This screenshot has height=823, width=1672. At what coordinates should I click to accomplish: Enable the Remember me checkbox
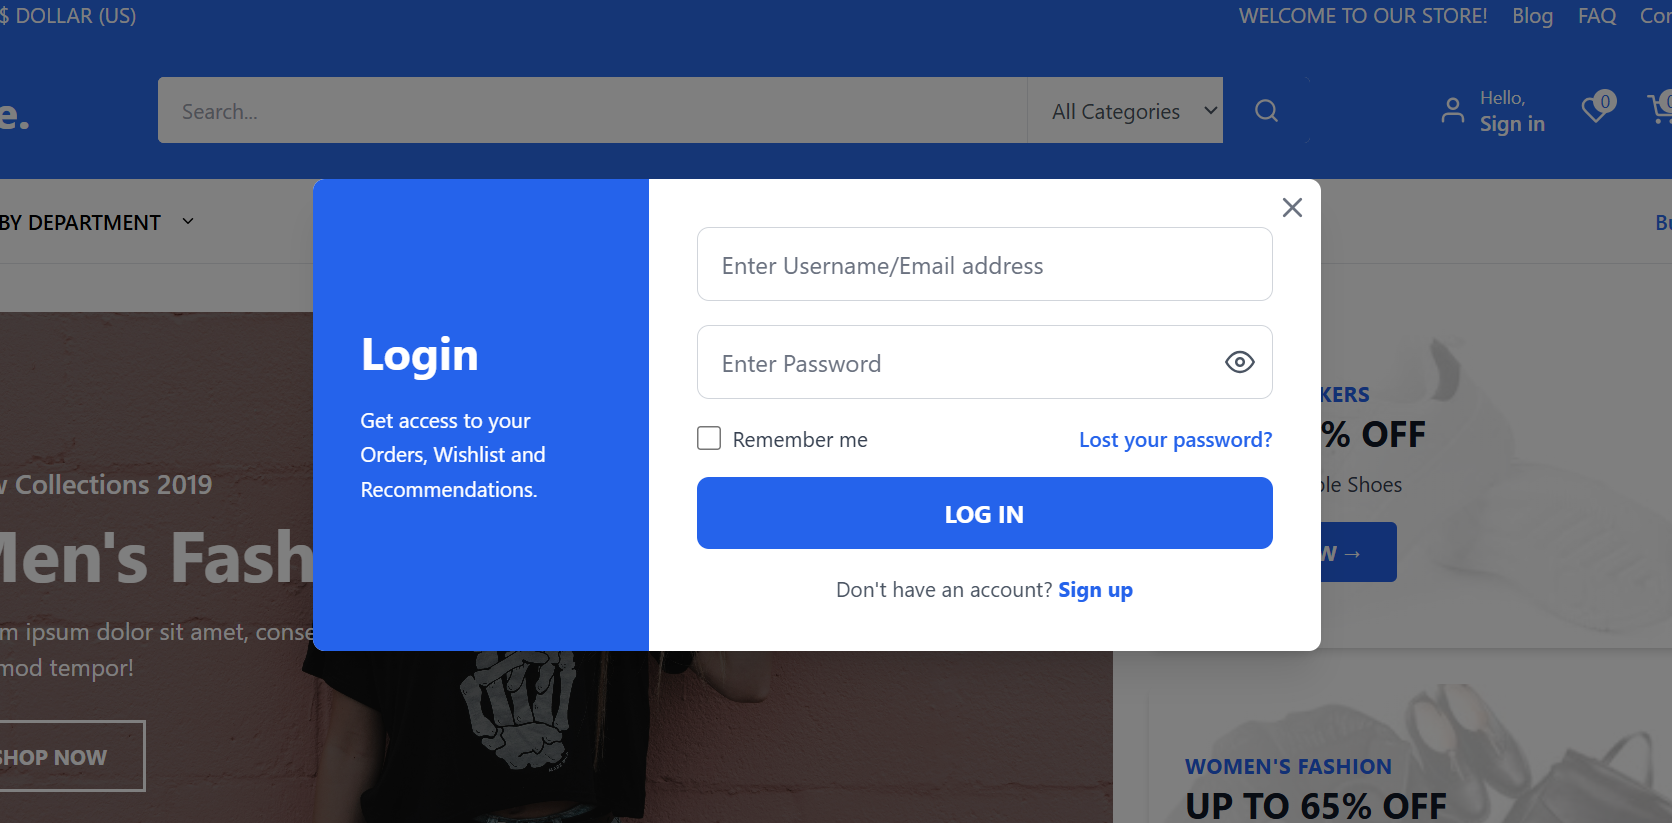[x=709, y=439]
